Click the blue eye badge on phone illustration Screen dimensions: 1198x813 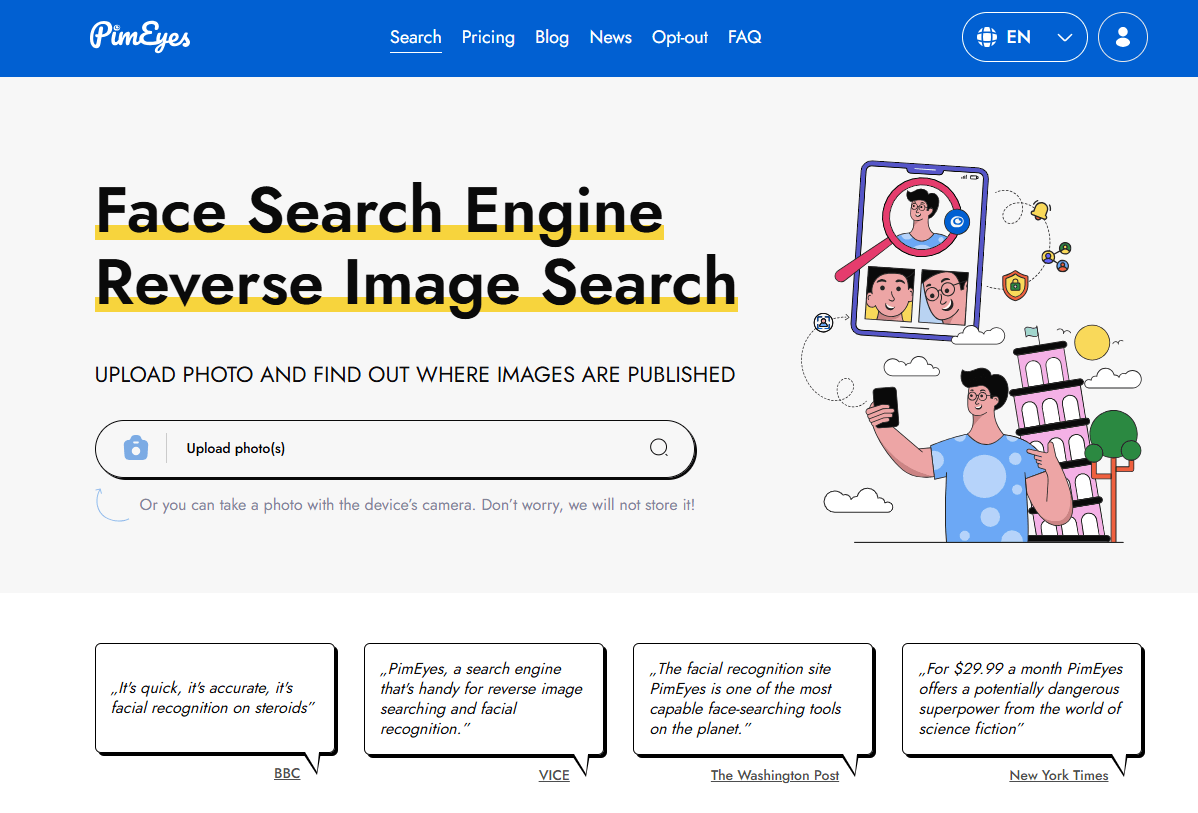pyautogui.click(x=958, y=222)
